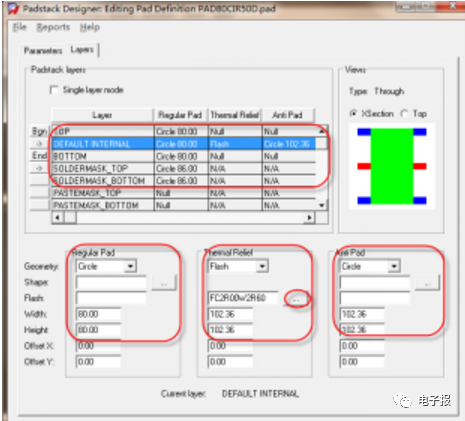Image resolution: width=465 pixels, height=421 pixels.
Task: Select the Top view radio button
Action: [x=404, y=114]
